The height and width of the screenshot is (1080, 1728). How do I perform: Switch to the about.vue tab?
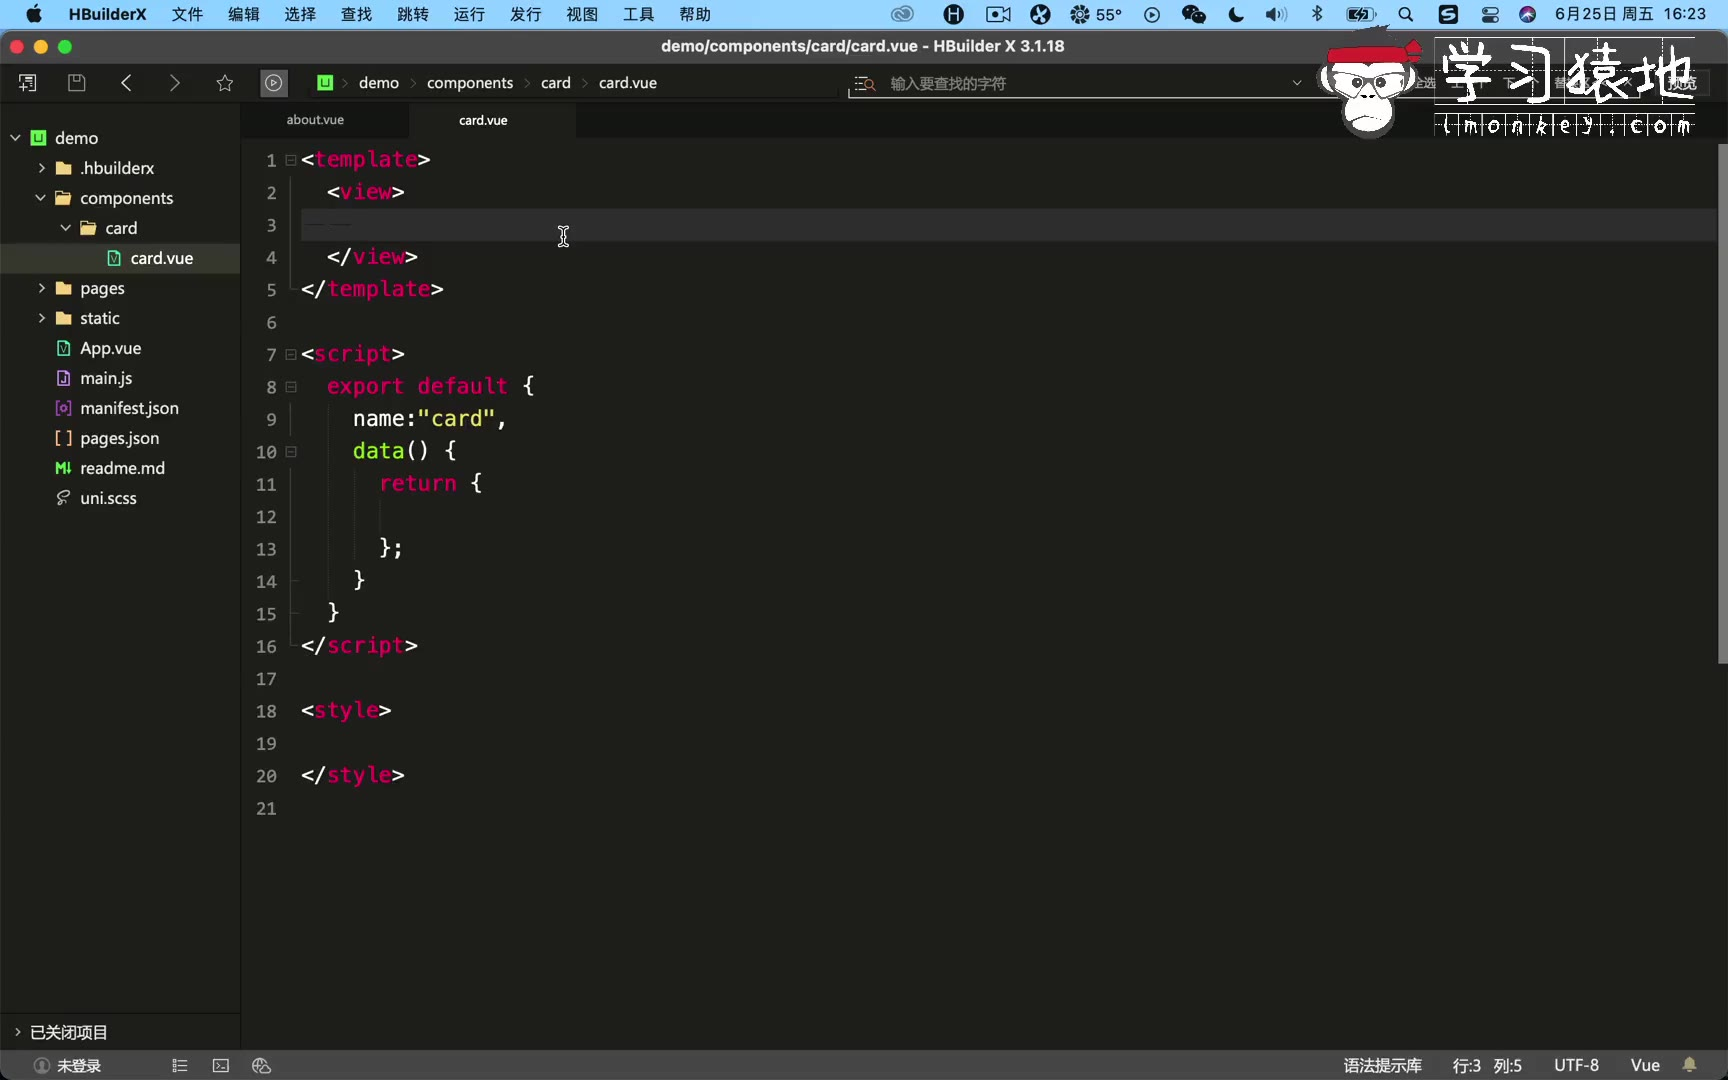click(315, 120)
